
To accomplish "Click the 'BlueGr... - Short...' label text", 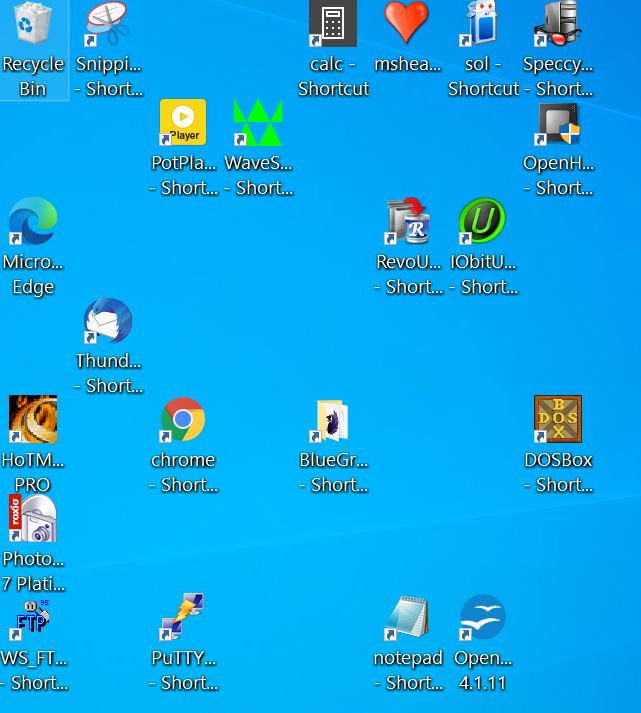I will (x=333, y=472).
